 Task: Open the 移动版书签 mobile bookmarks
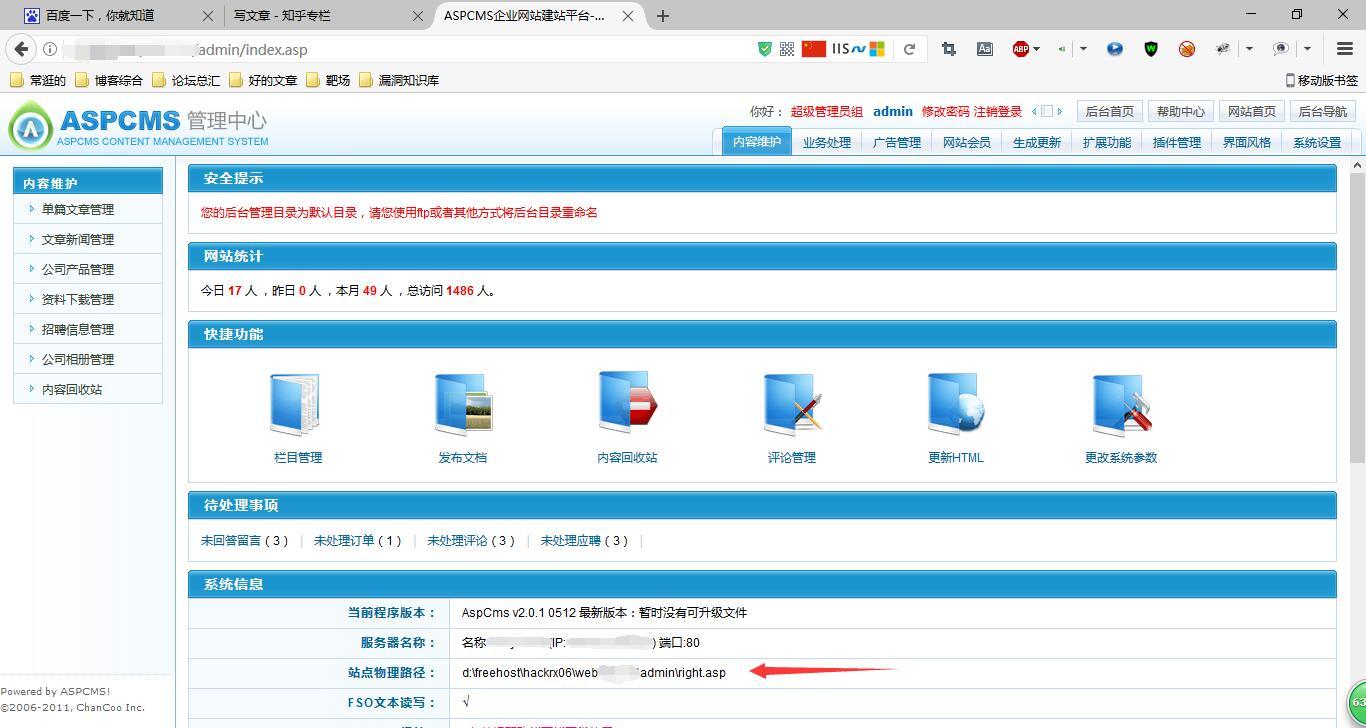1322,80
